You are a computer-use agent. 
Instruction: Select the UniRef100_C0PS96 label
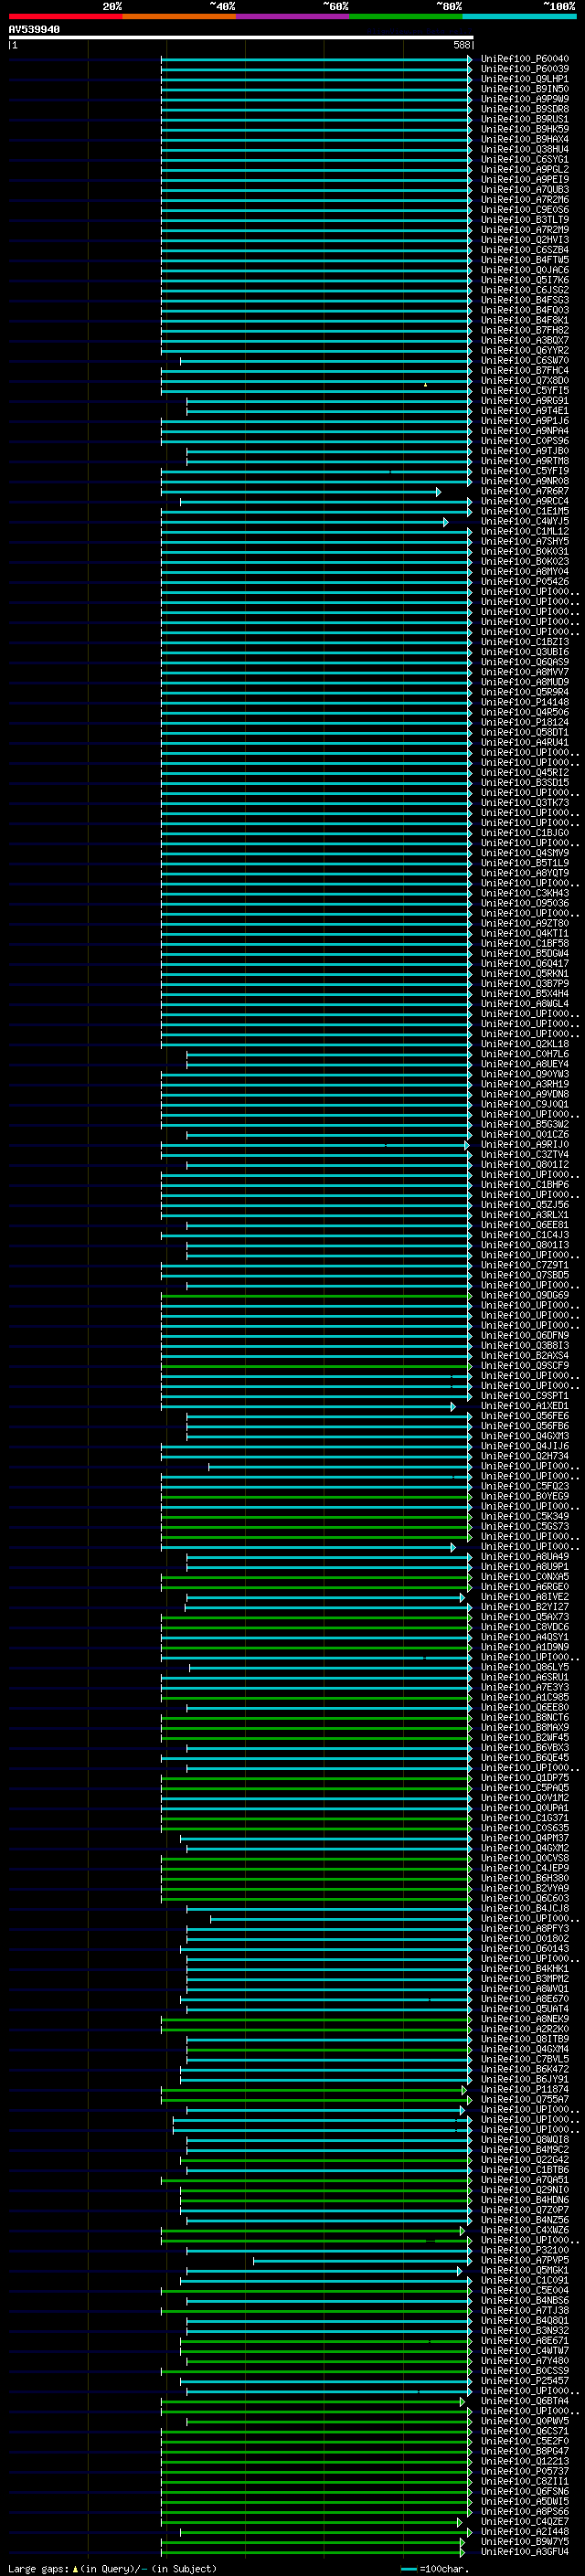524,441
